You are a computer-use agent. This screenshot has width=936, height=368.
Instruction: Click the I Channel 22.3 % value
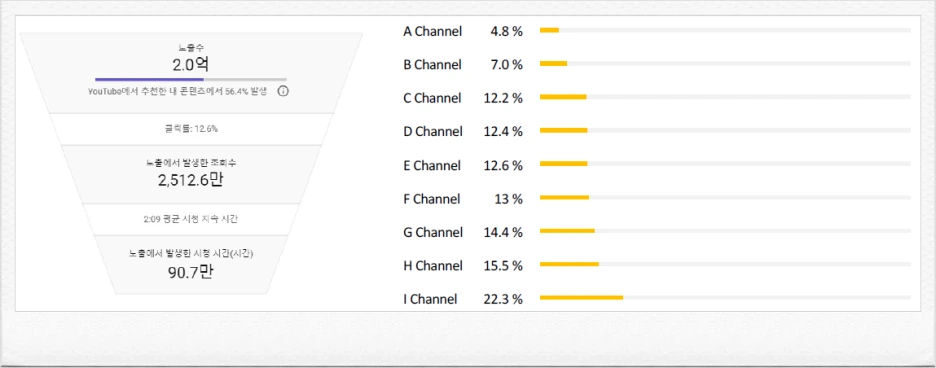[x=503, y=299]
